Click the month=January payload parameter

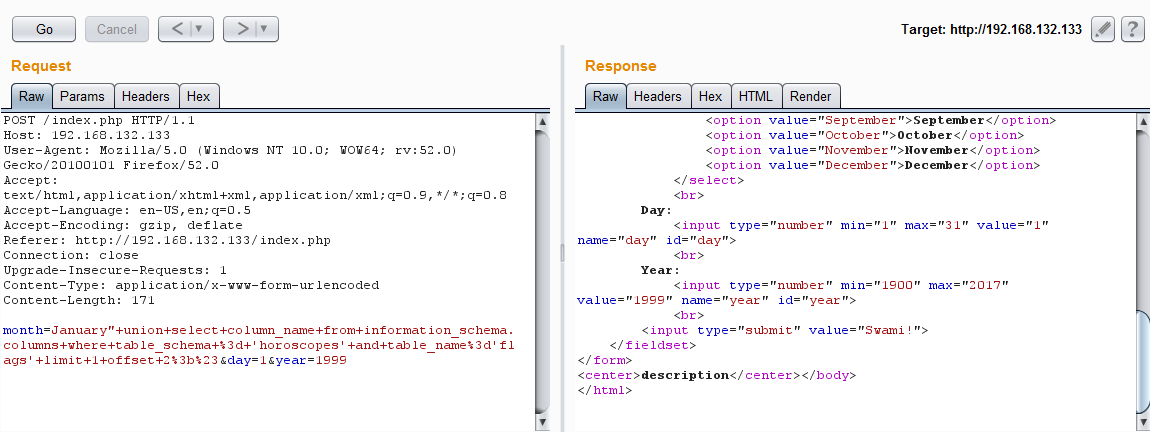[258, 345]
